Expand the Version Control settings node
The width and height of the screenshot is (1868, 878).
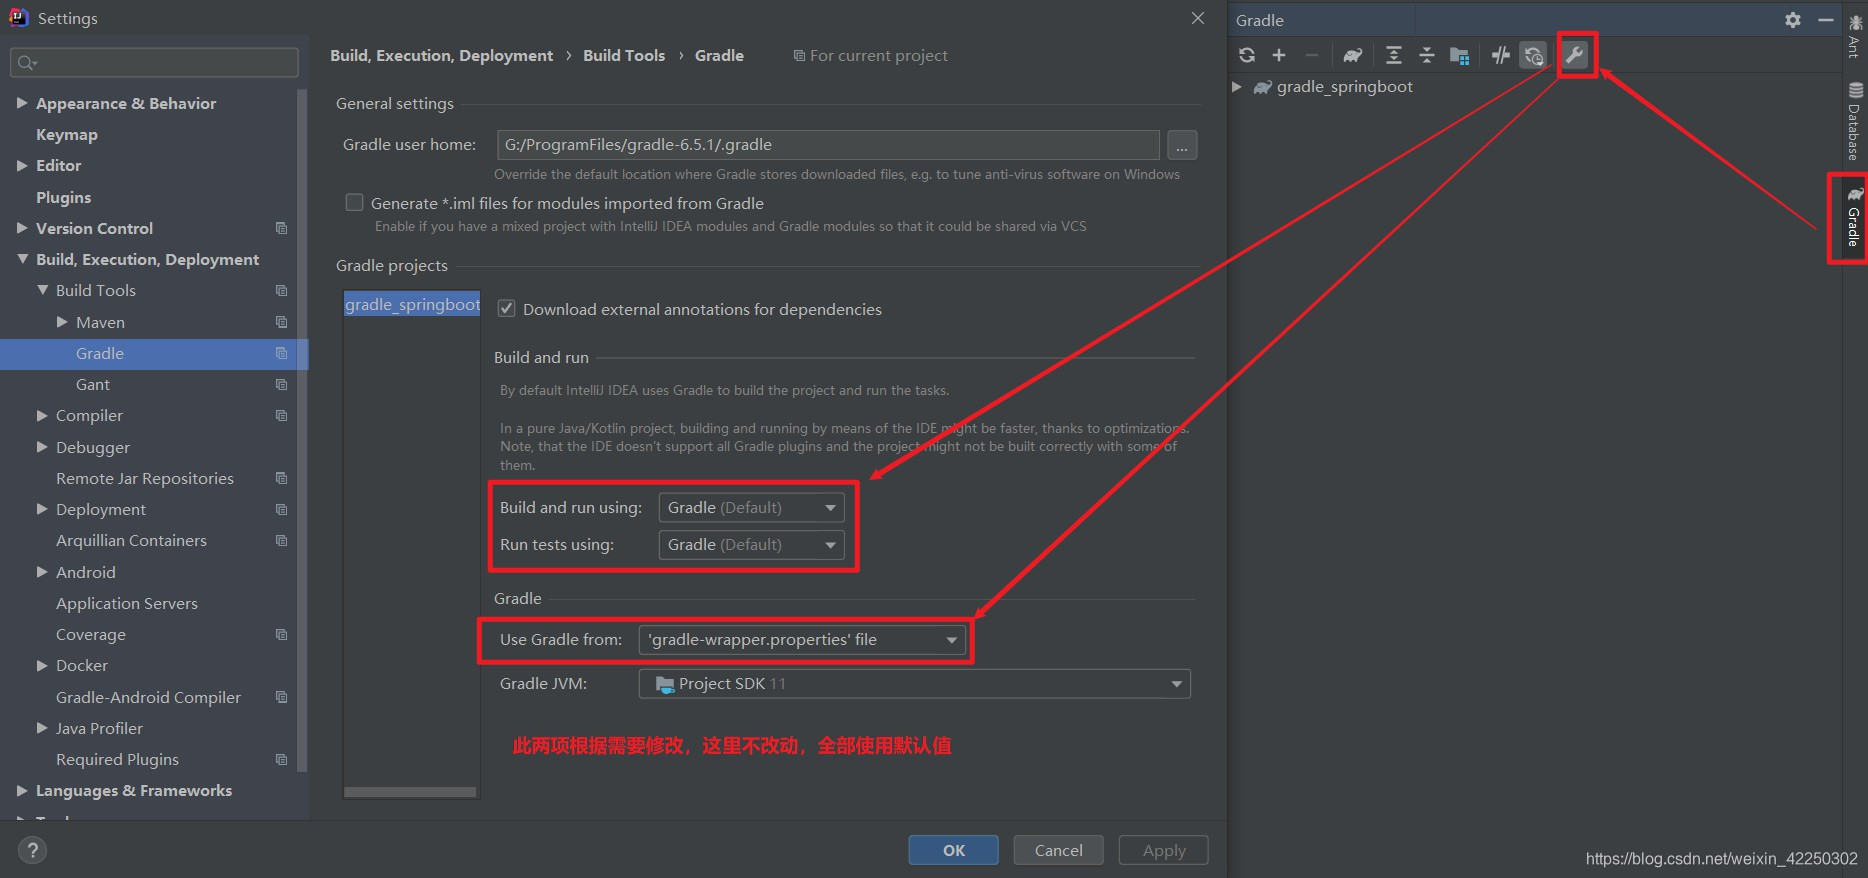click(22, 228)
